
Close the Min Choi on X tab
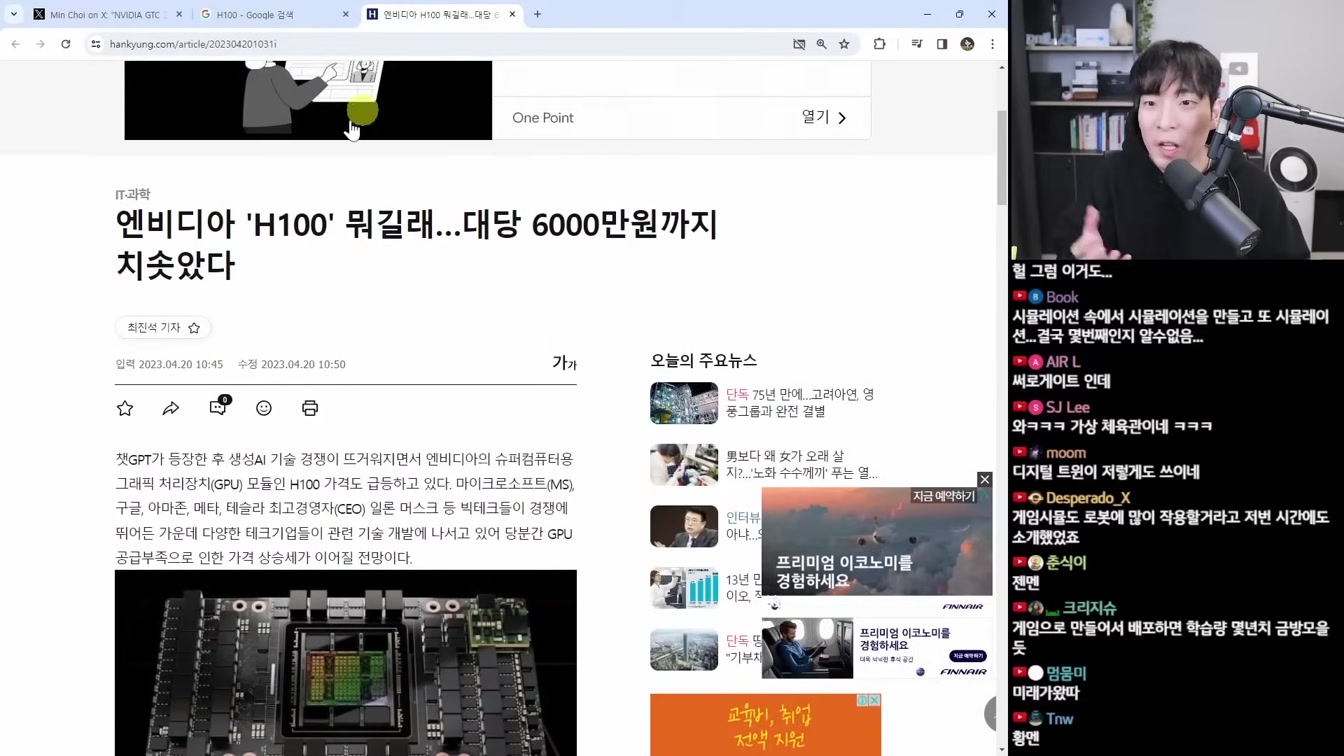(x=179, y=15)
